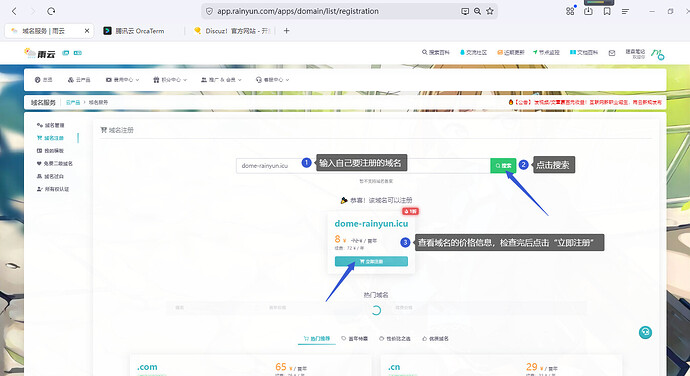
Task: Open the browser bookmarks icon
Action: tap(607, 11)
